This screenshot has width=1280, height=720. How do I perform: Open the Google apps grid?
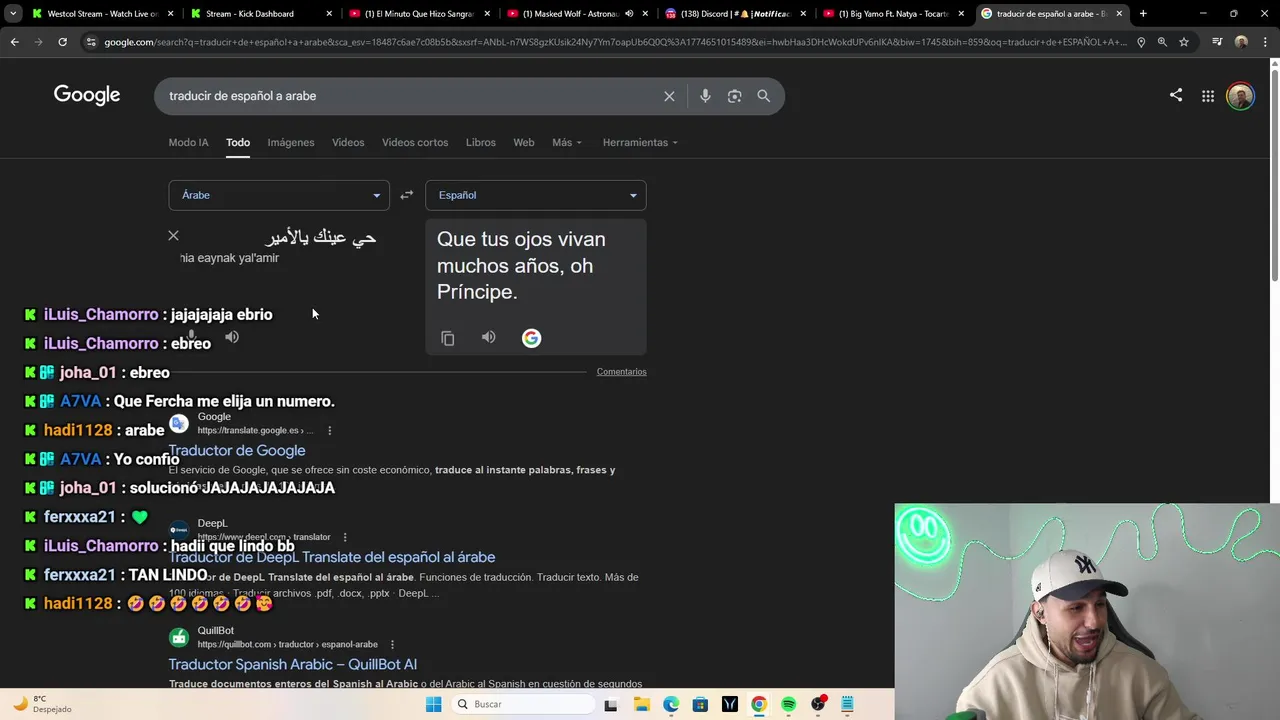[x=1208, y=96]
